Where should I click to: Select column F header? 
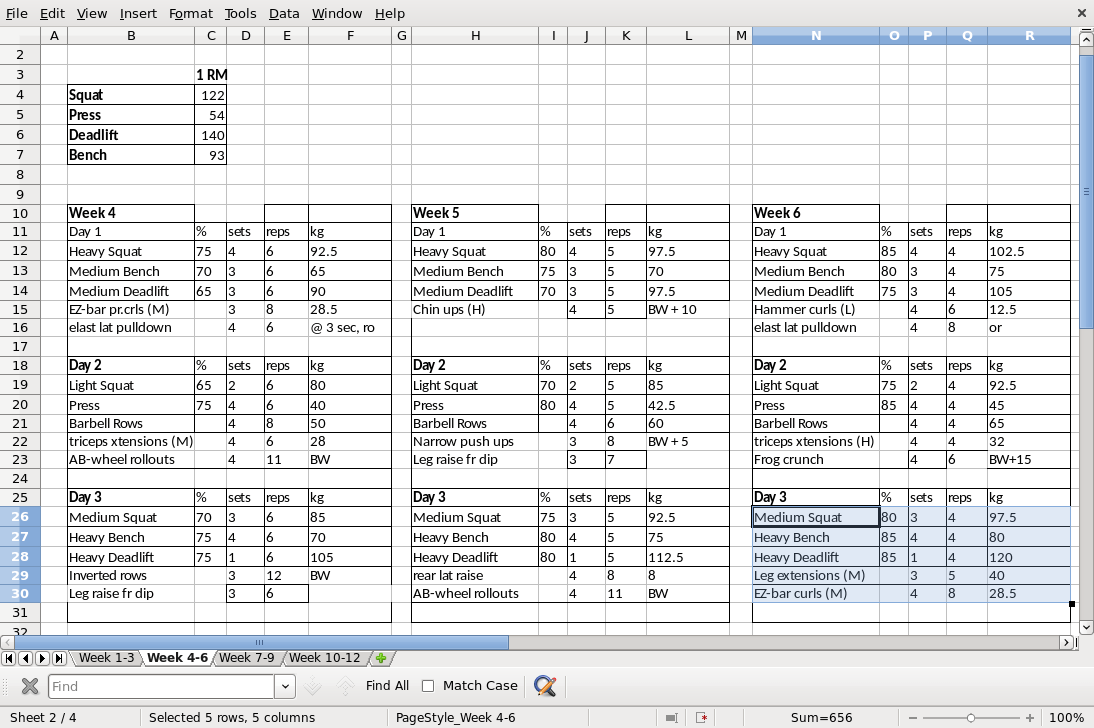tap(350, 36)
